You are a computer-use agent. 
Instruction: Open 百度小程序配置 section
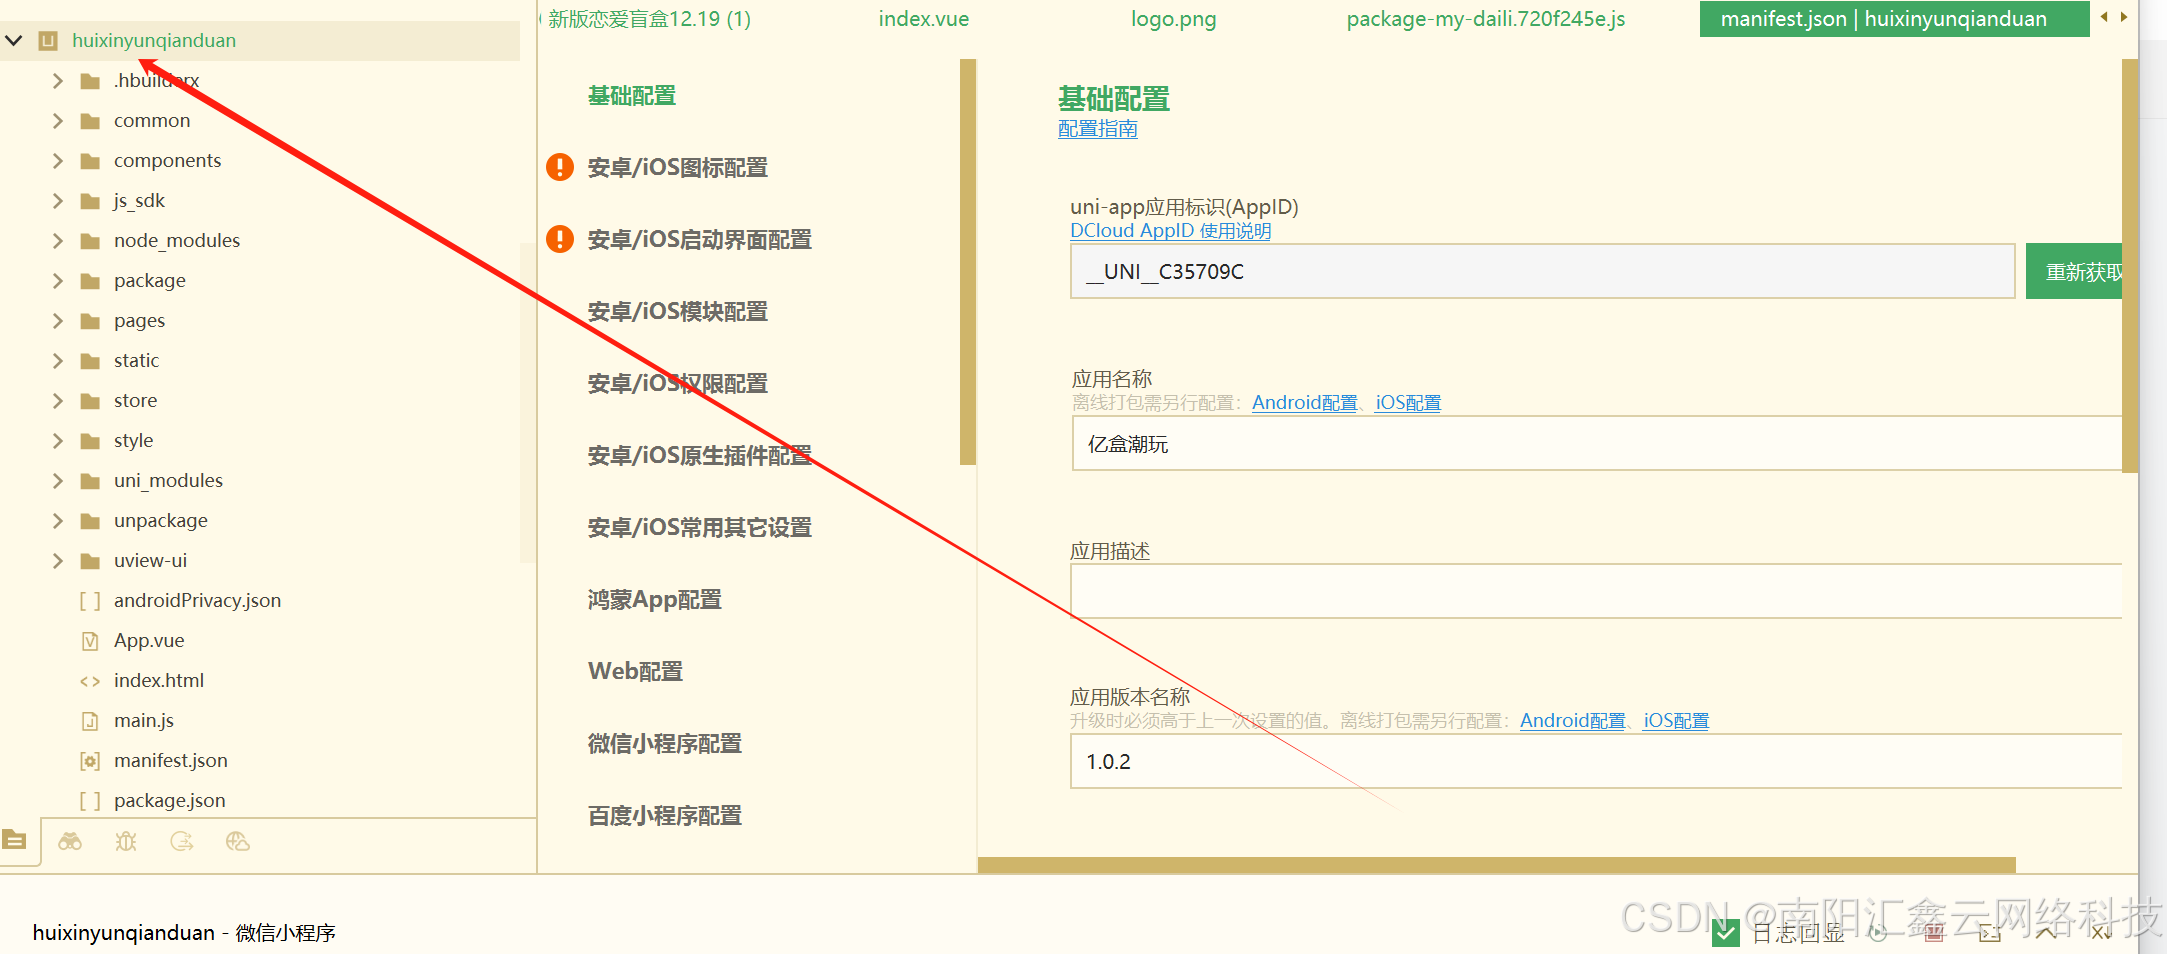(x=665, y=816)
